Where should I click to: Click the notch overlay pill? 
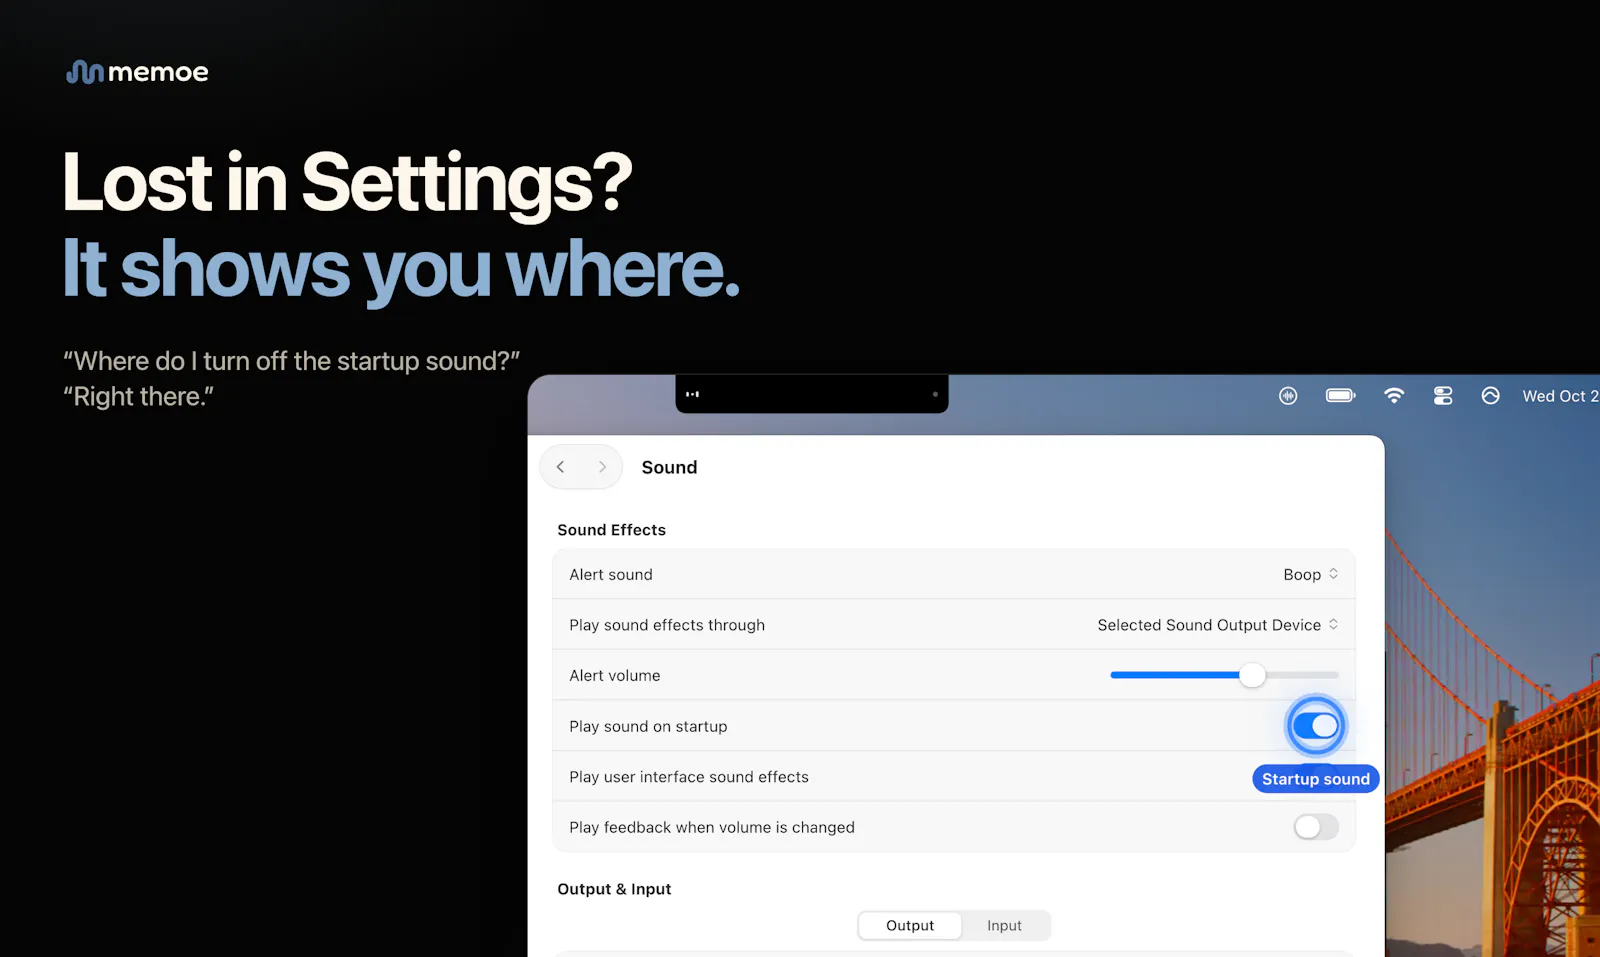point(812,394)
